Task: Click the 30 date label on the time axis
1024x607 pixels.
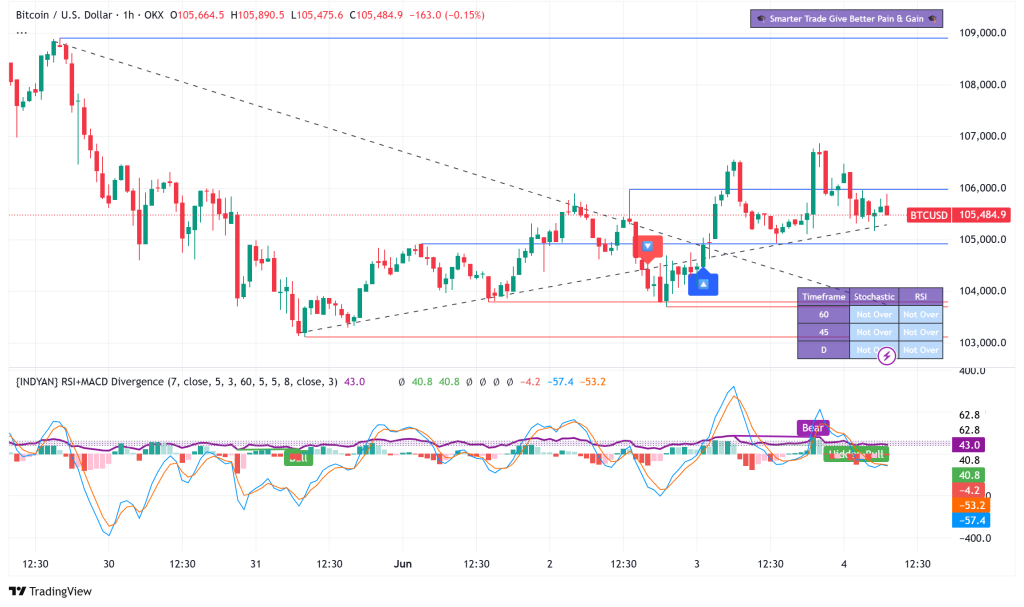Action: point(108,564)
